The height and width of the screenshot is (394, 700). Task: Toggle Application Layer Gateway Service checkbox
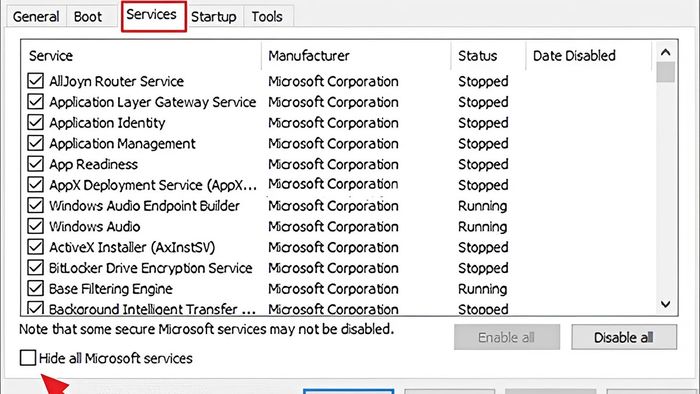pyautogui.click(x=35, y=101)
